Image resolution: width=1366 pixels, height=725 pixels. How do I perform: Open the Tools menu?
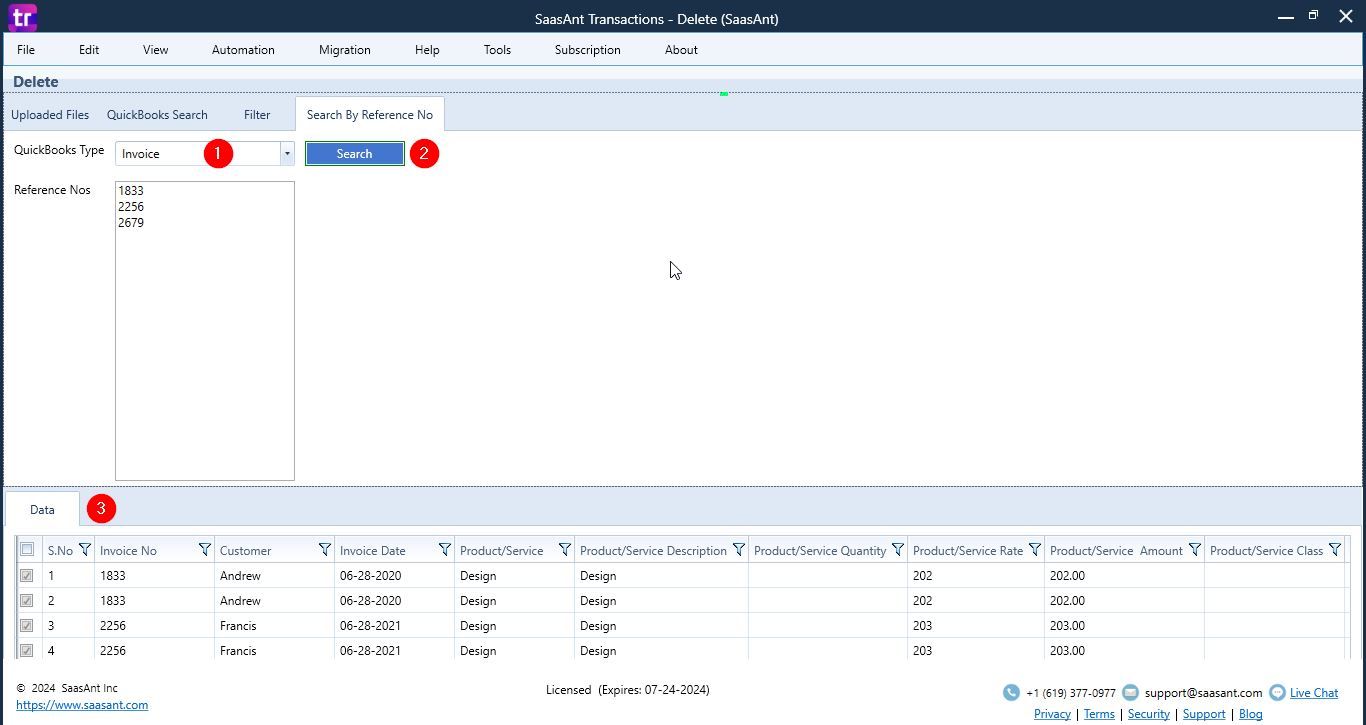(x=497, y=50)
